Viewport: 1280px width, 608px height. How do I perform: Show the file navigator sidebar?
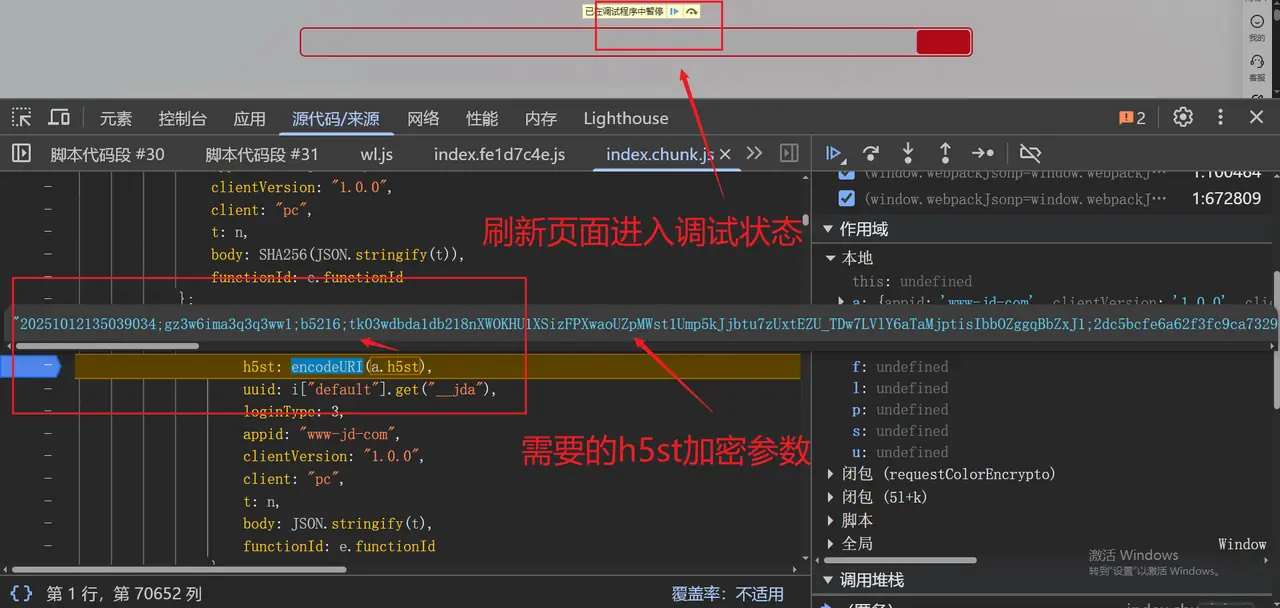pos(21,153)
